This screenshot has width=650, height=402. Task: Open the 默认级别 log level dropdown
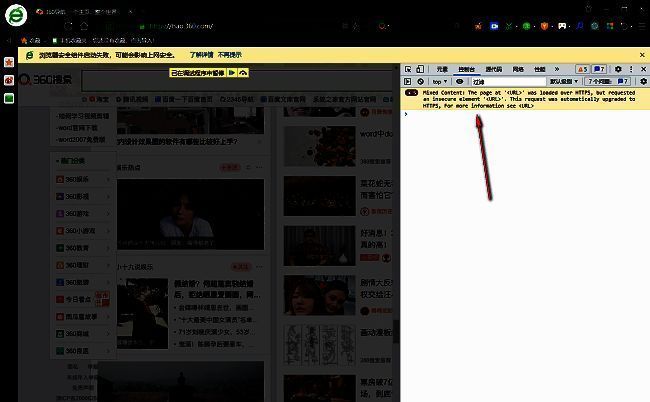click(563, 82)
